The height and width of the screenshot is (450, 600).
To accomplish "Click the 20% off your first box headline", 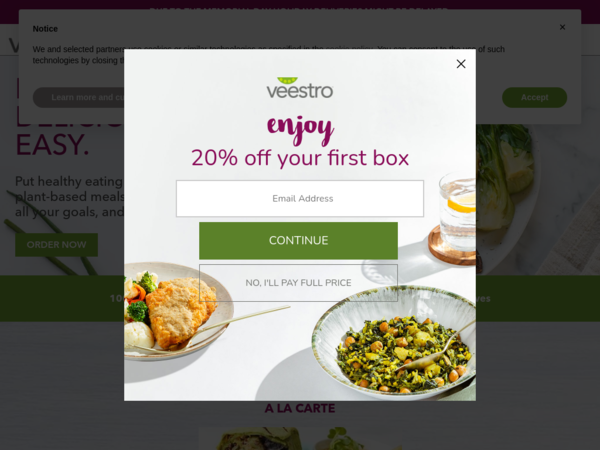I will pos(300,158).
